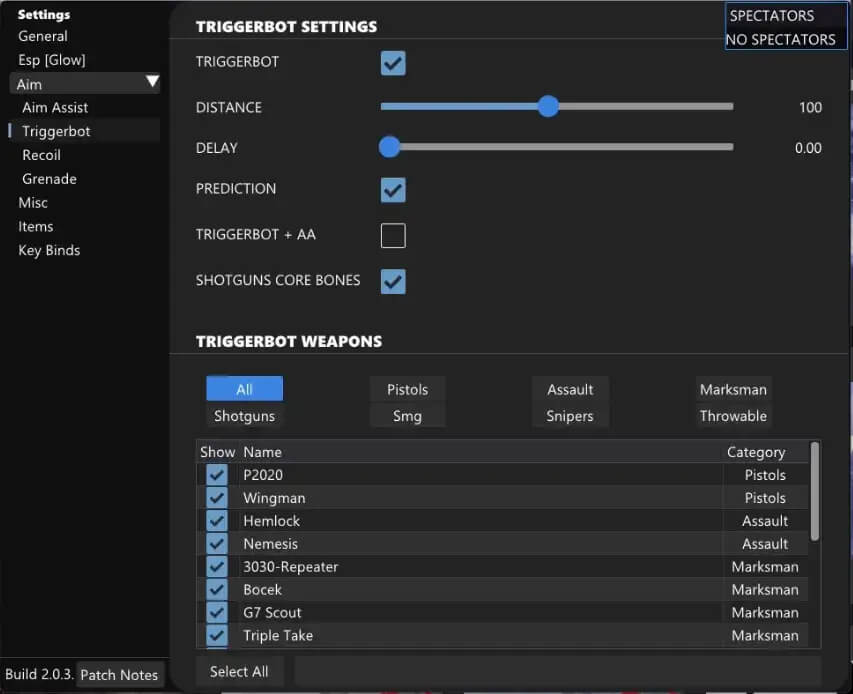Open Esp [Glow] settings
The height and width of the screenshot is (694, 853).
coord(52,60)
